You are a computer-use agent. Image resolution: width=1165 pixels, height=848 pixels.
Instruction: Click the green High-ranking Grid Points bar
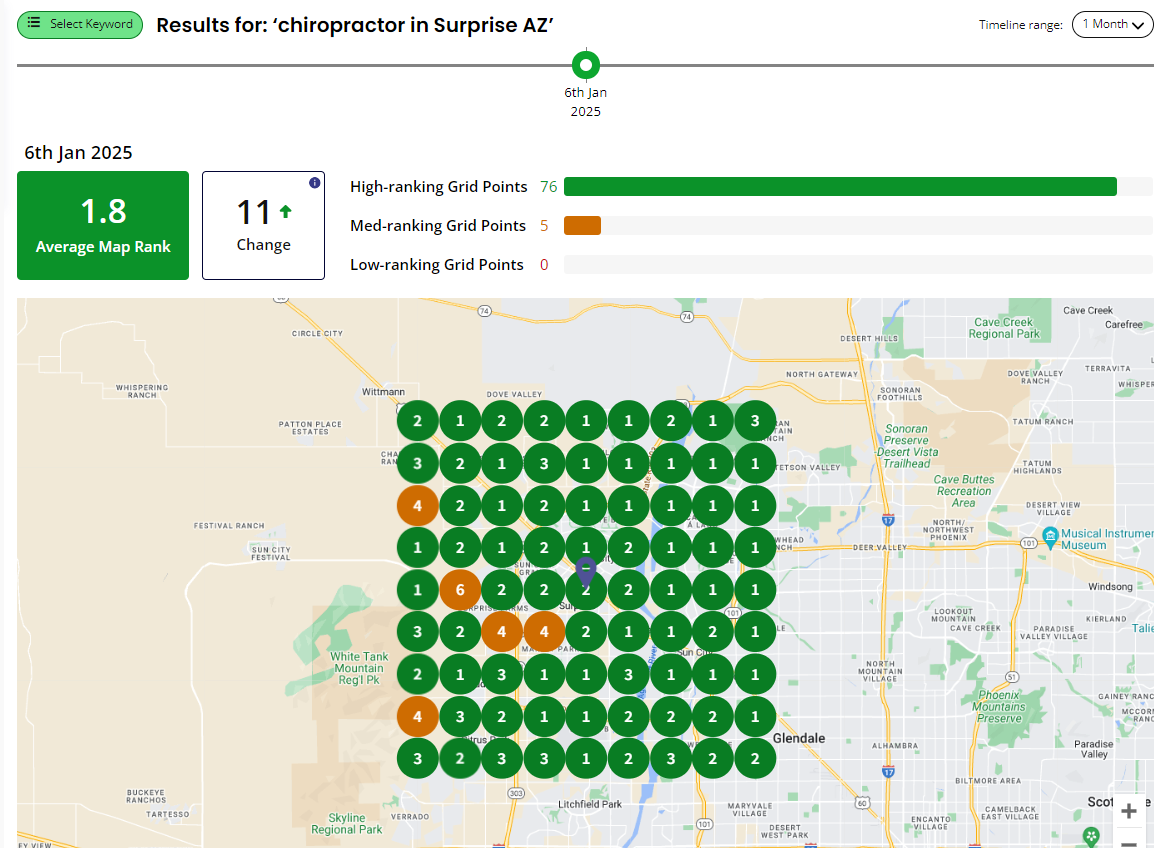(x=840, y=187)
